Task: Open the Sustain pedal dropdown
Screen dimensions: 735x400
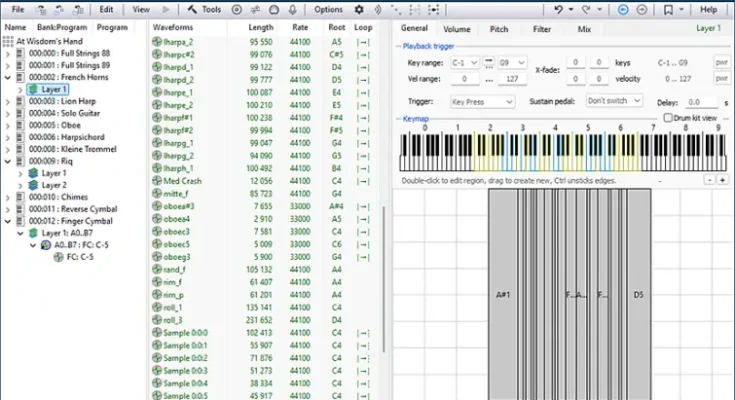Action: coord(613,101)
